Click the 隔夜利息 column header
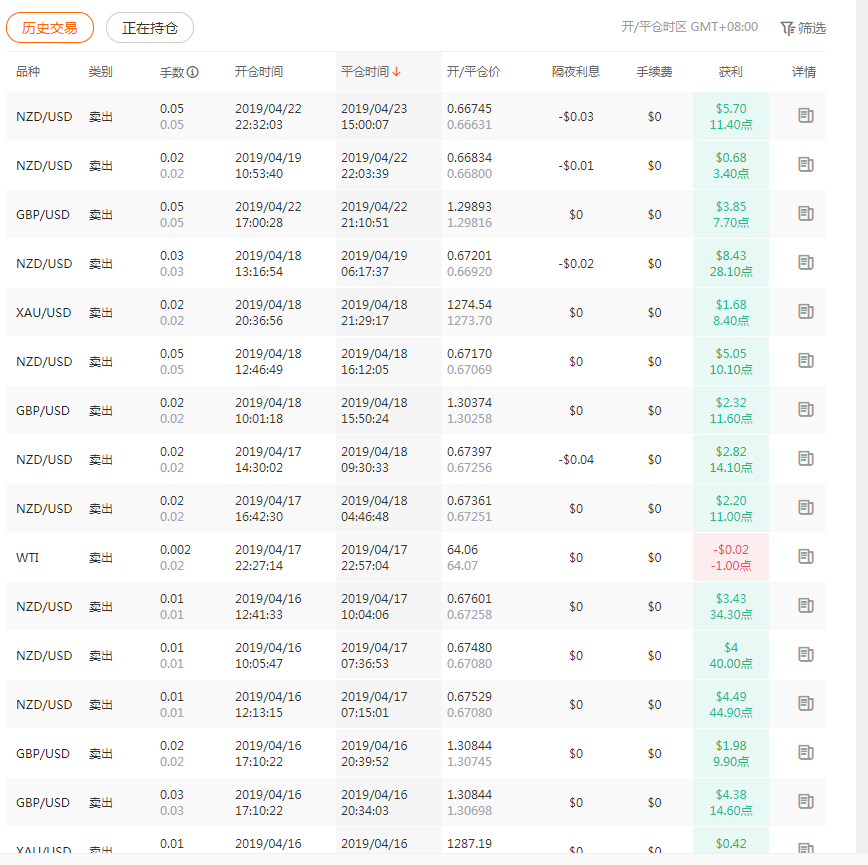868x865 pixels. [576, 71]
